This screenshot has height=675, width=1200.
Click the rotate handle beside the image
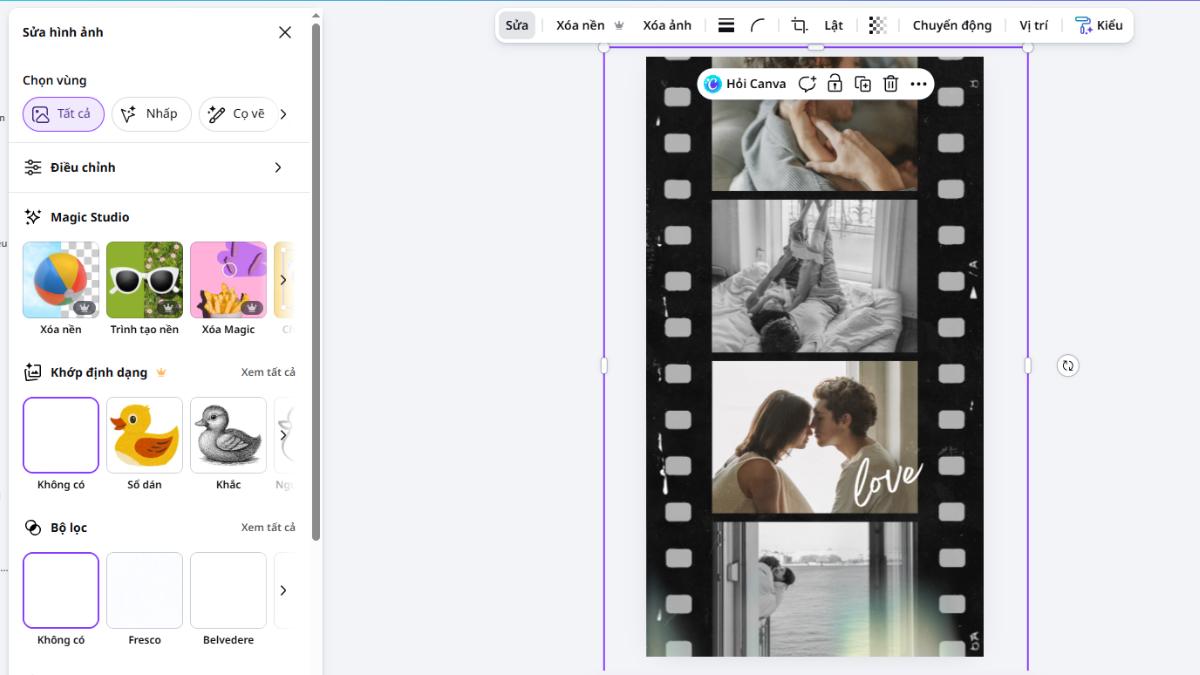click(1068, 366)
